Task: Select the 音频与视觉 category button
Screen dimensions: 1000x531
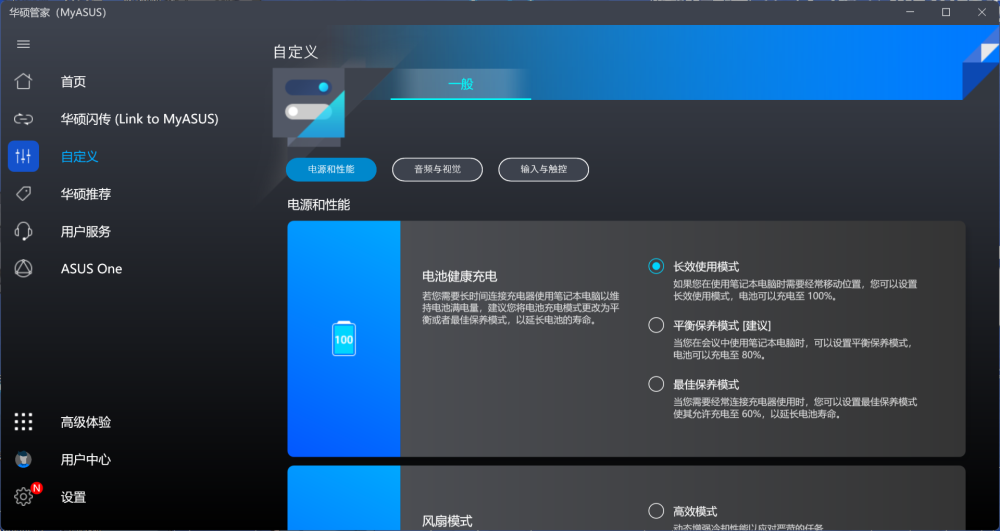Action: (x=438, y=170)
